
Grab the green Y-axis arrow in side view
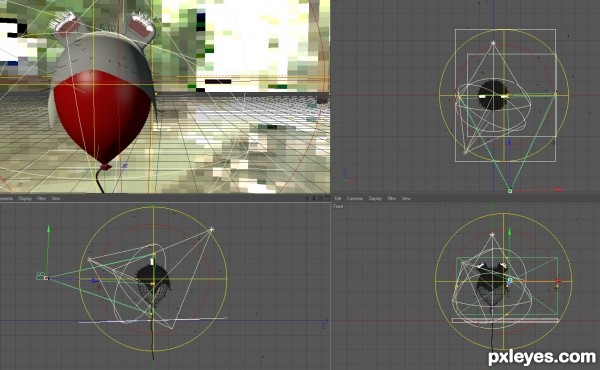tap(49, 229)
